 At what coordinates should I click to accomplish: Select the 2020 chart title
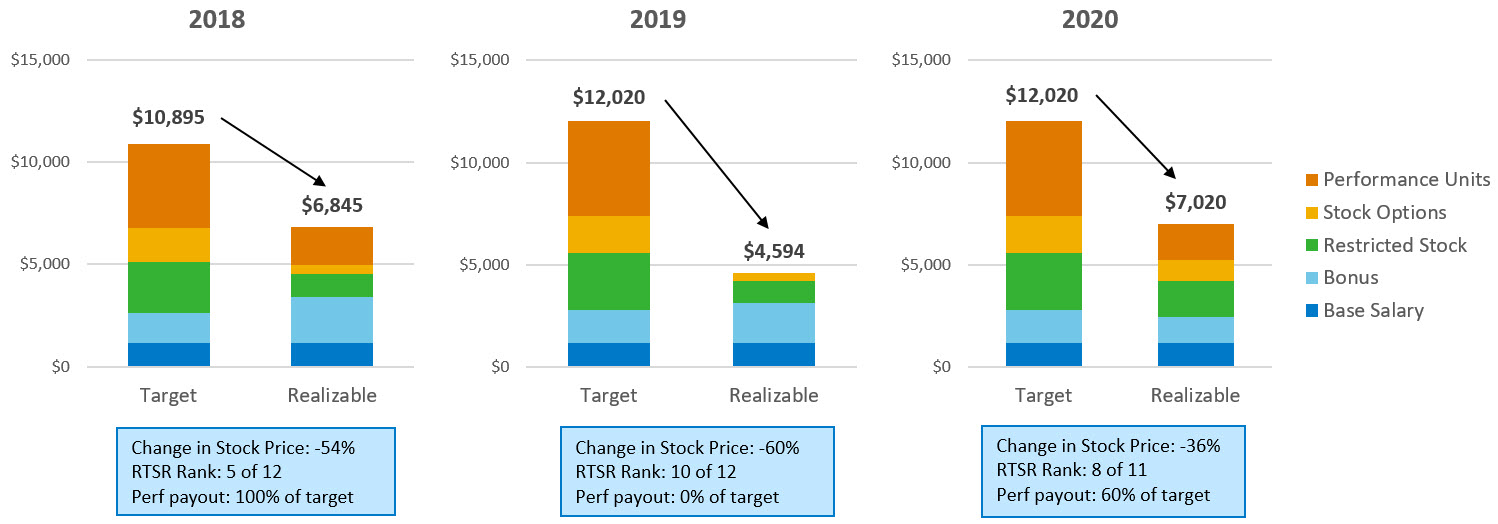pyautogui.click(x=1091, y=19)
